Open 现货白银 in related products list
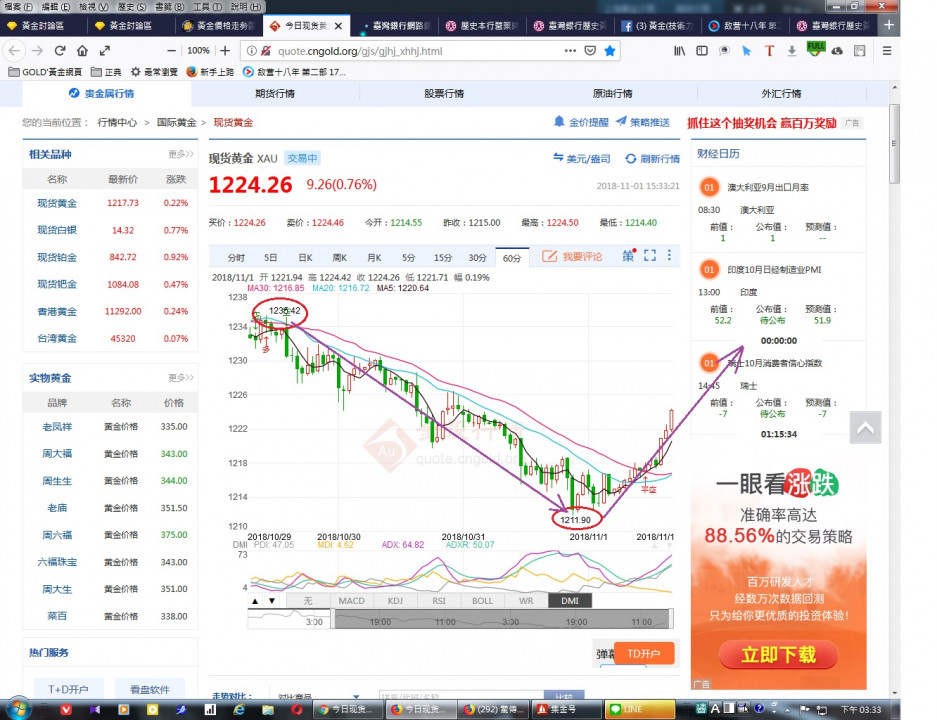The height and width of the screenshot is (720, 937). 57,230
